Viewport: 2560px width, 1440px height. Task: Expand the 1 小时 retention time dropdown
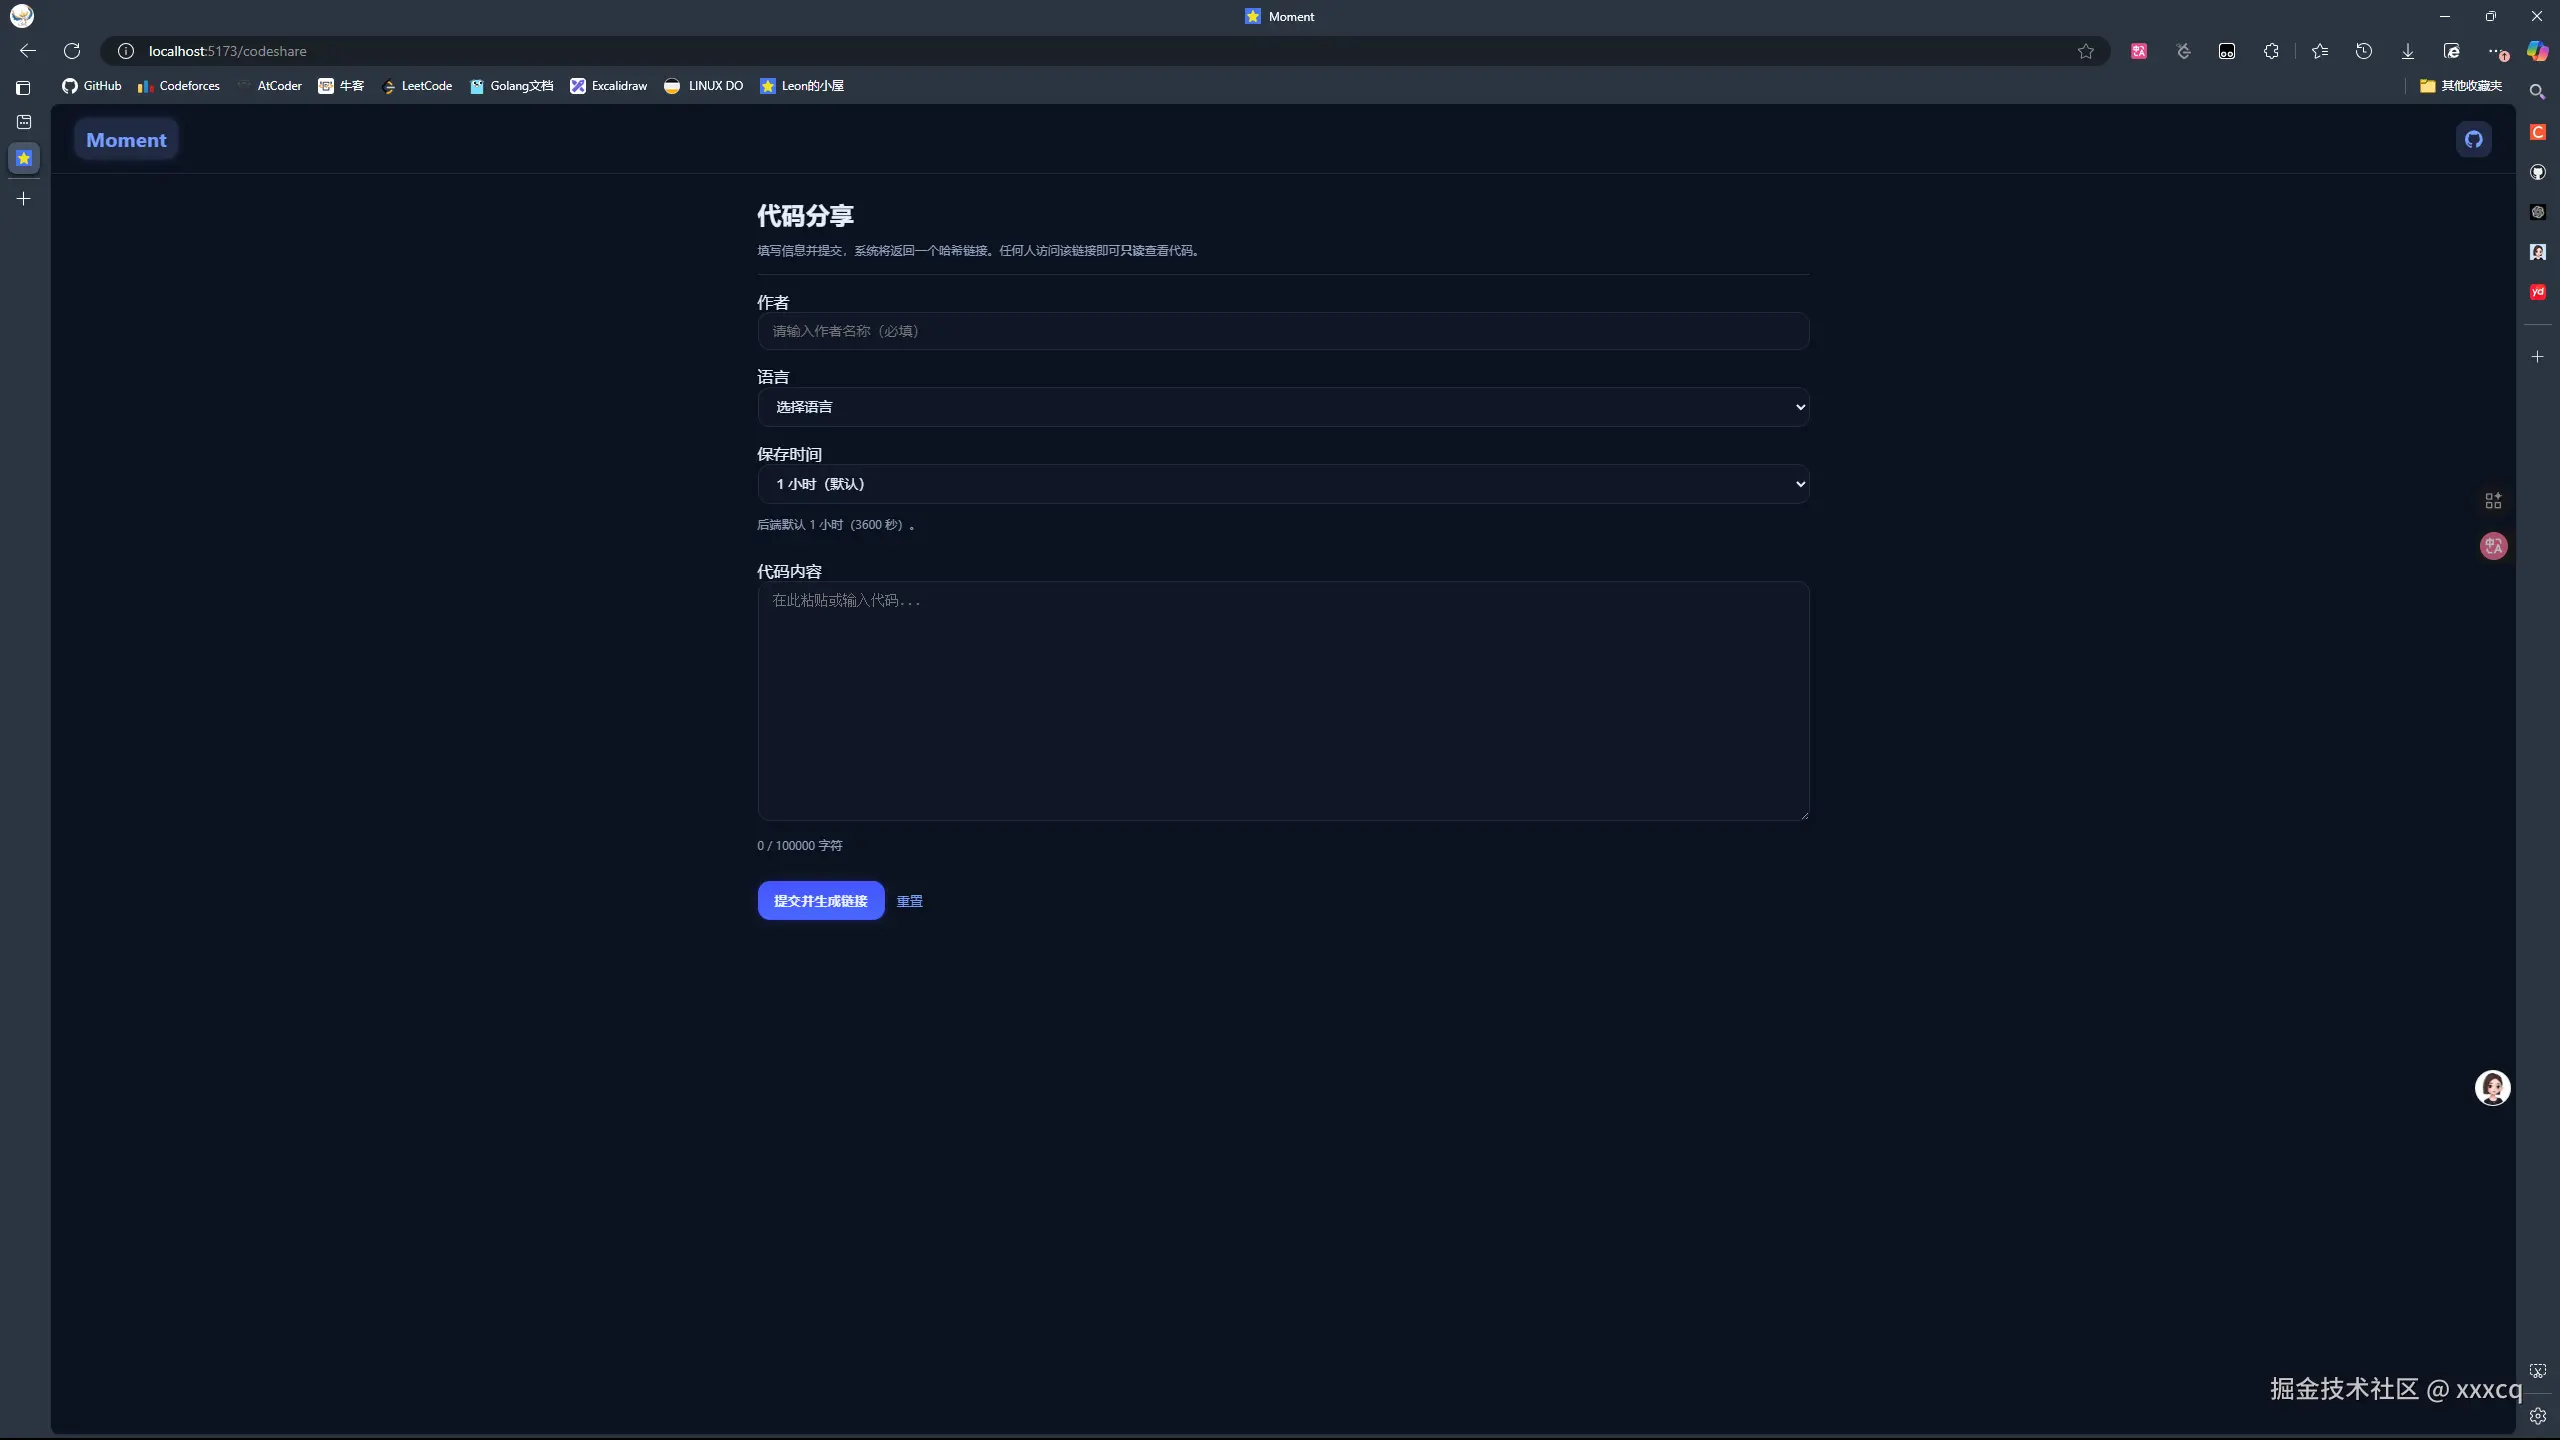click(x=1283, y=484)
